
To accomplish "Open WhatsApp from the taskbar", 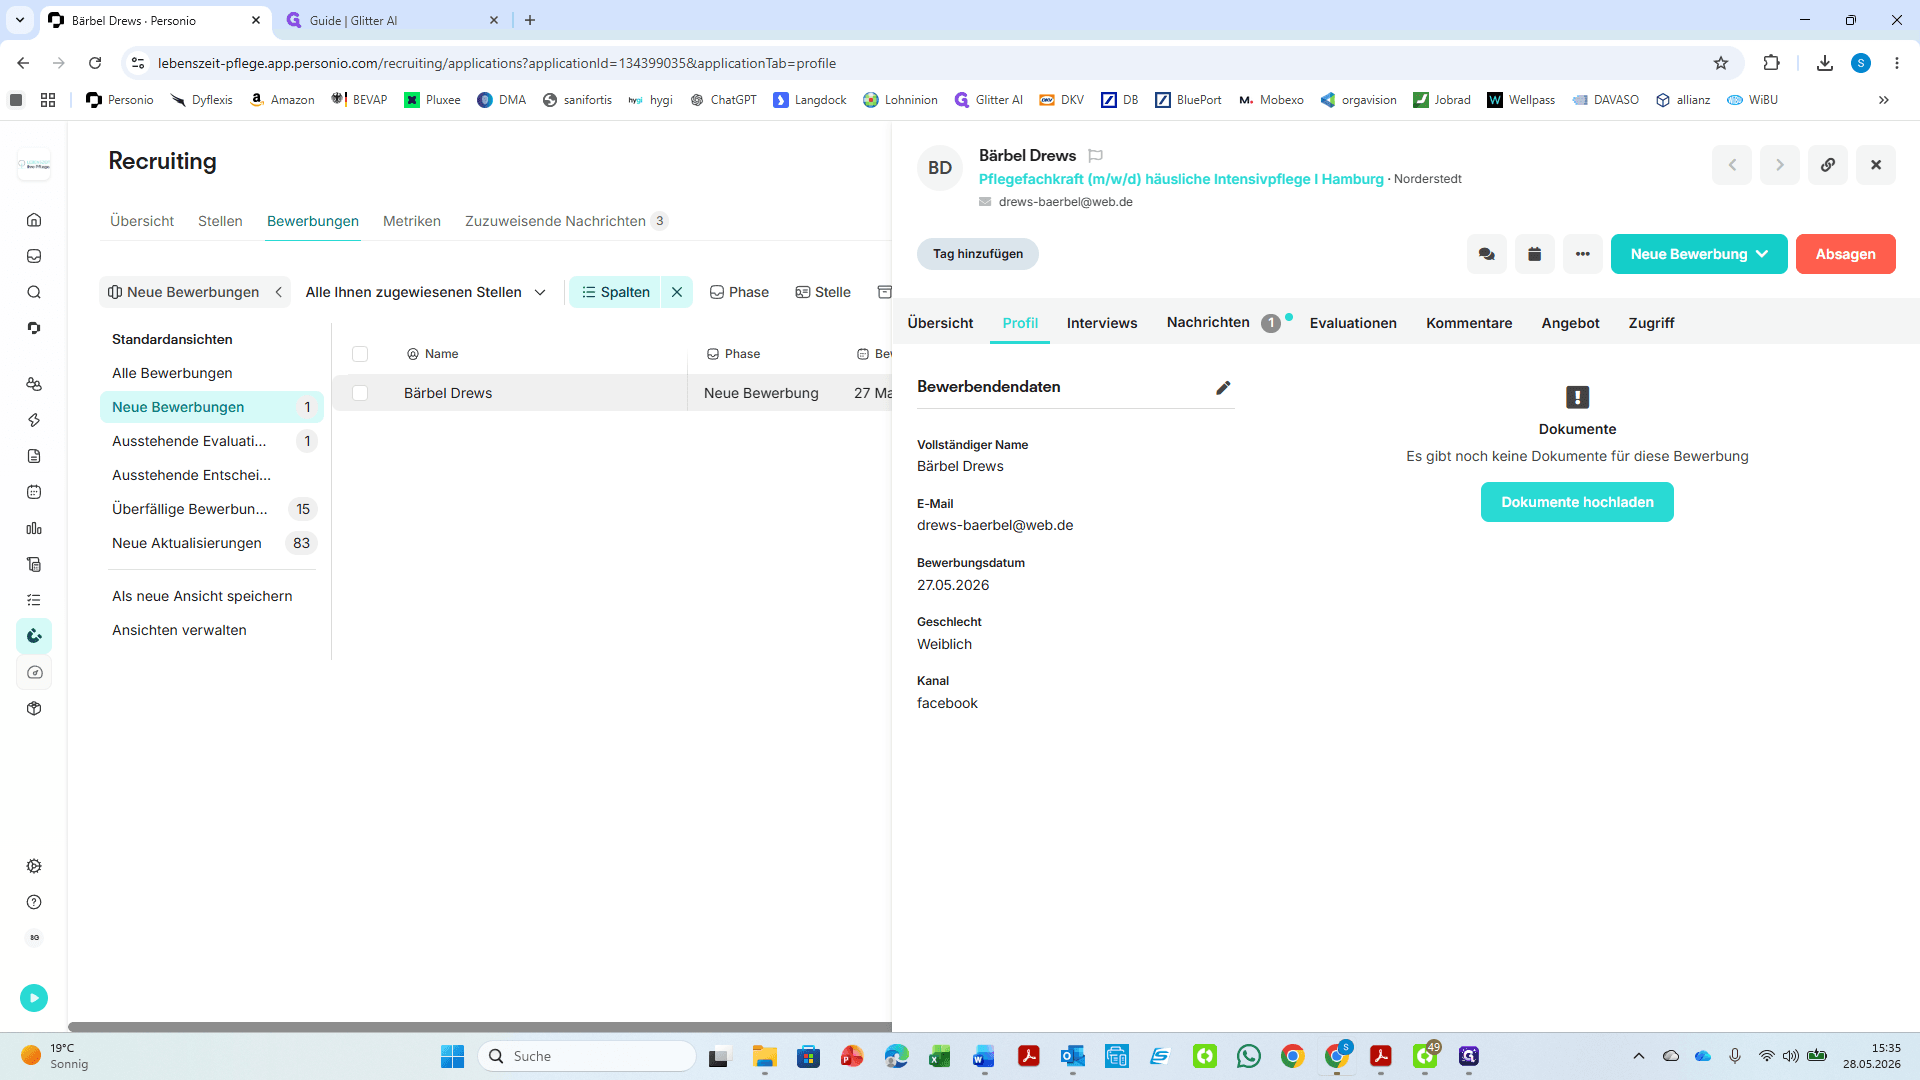I will [x=1249, y=1056].
